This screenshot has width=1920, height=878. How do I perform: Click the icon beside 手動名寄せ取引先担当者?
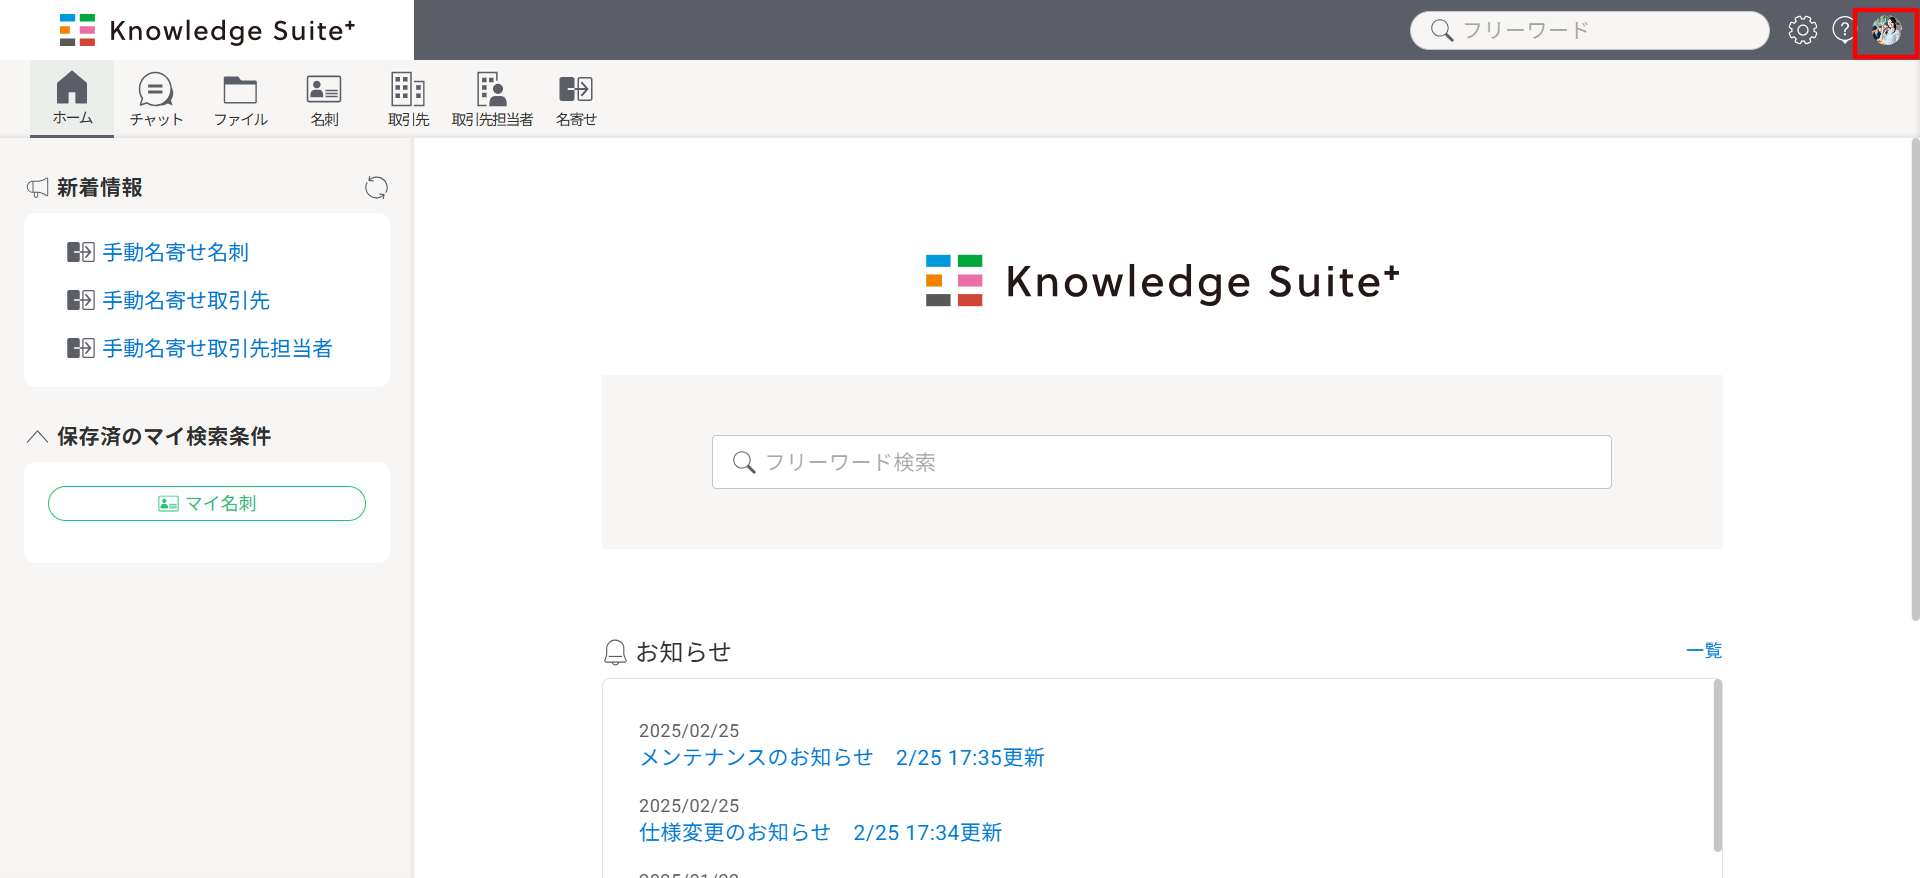point(80,348)
